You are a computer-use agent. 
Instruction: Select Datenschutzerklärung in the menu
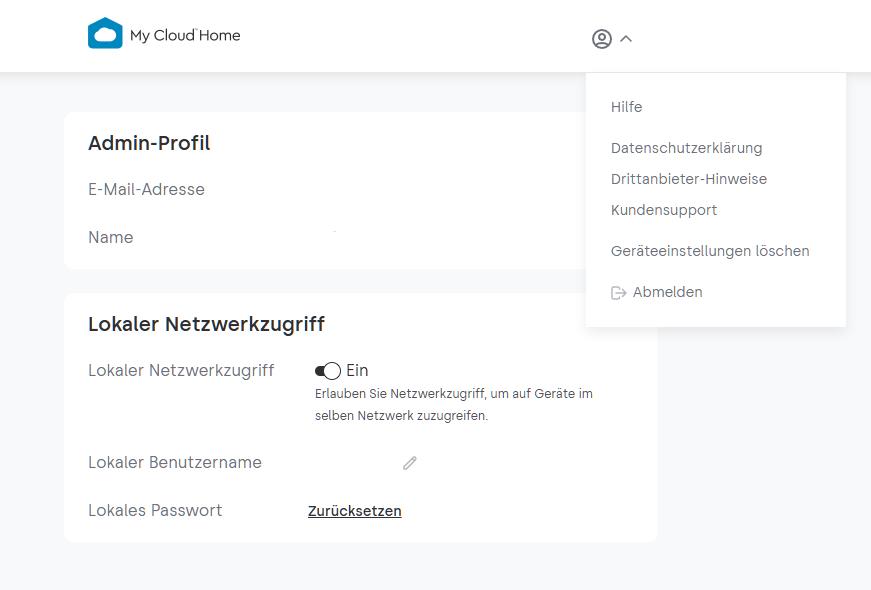pyautogui.click(x=686, y=148)
